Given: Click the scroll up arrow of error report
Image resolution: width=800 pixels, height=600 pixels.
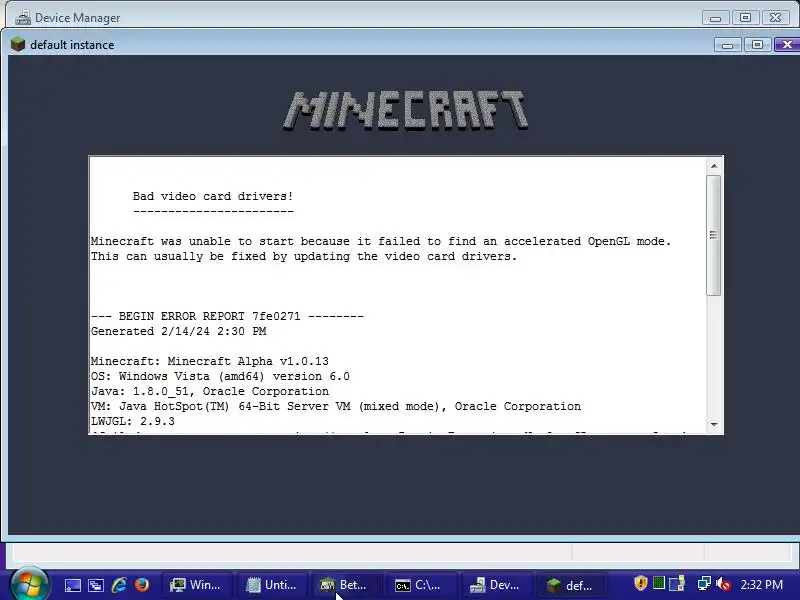Looking at the screenshot, I should point(714,166).
